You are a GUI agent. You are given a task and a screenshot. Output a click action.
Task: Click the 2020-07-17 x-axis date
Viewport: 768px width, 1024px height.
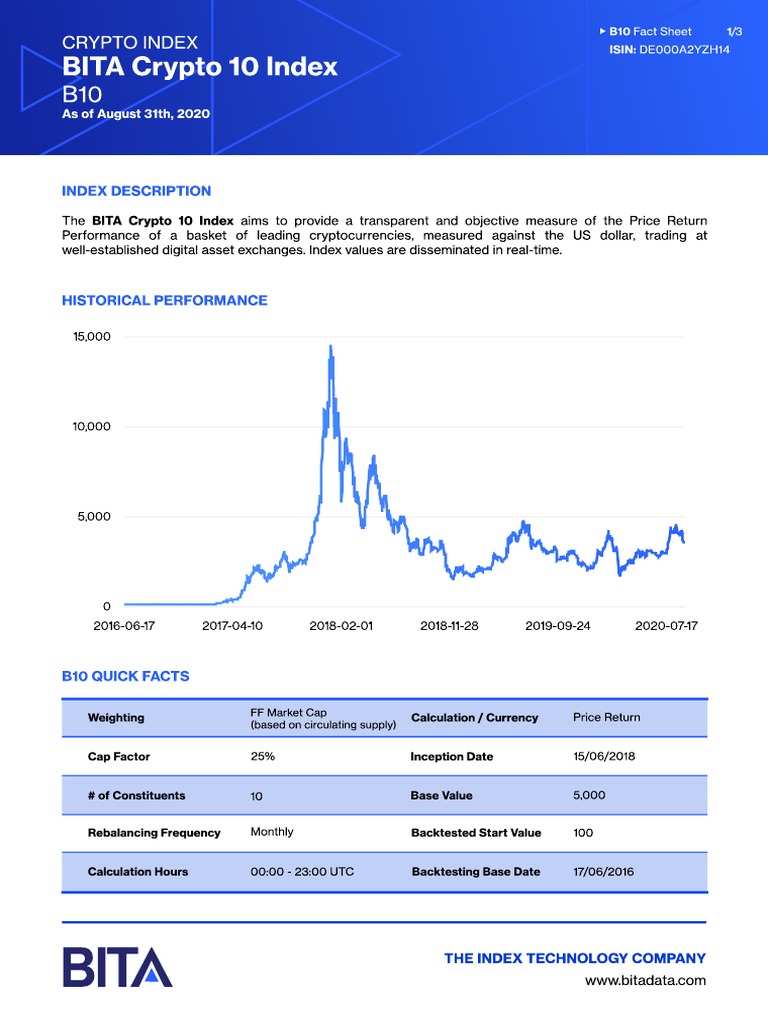[x=666, y=626]
